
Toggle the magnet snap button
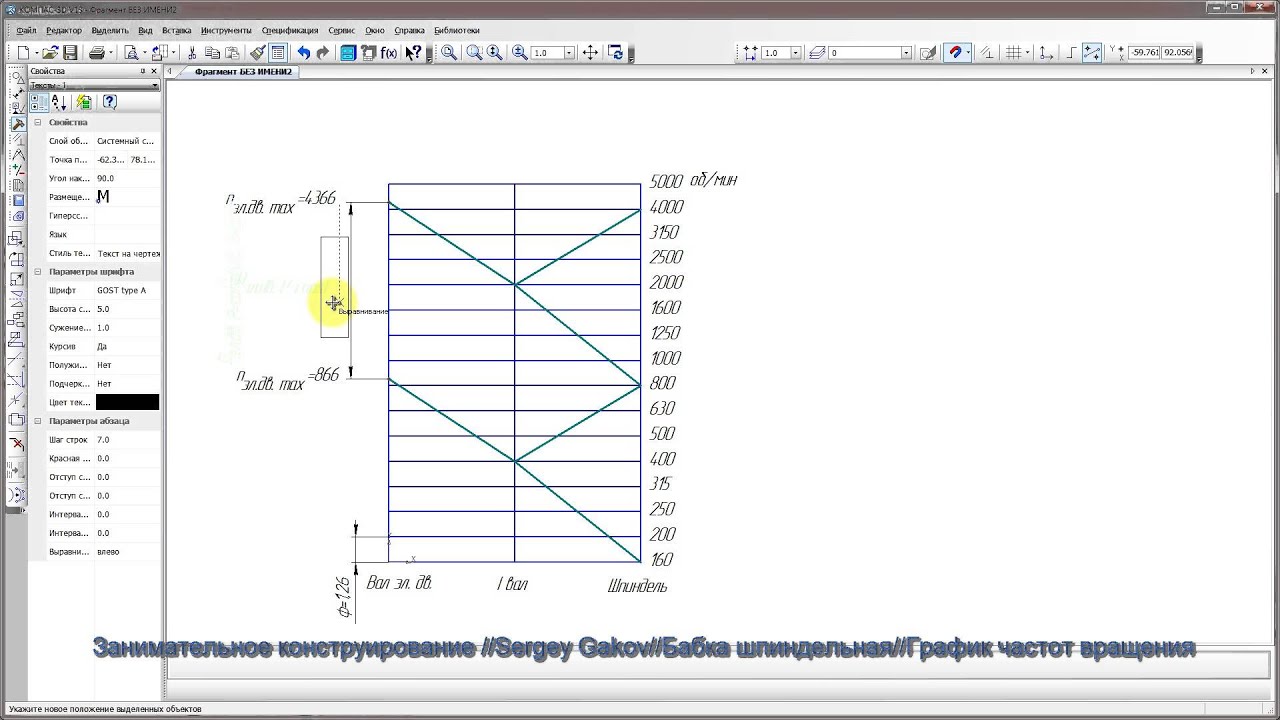(x=954, y=52)
